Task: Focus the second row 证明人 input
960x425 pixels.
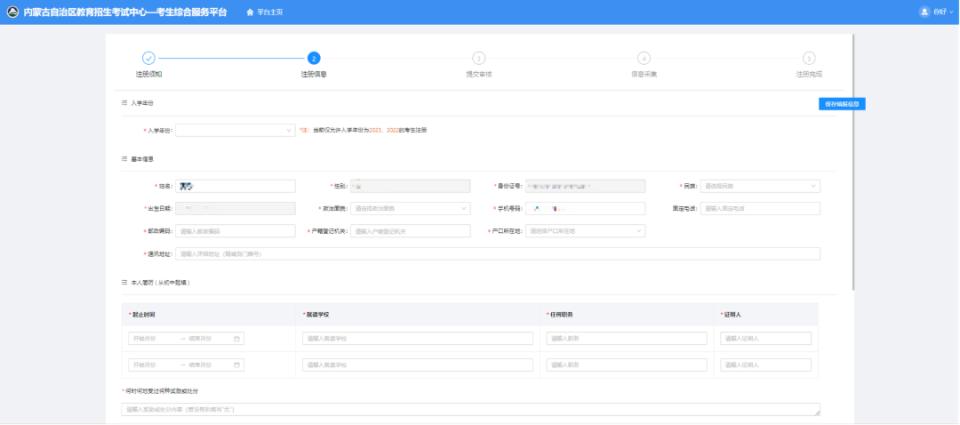Action: coord(766,365)
